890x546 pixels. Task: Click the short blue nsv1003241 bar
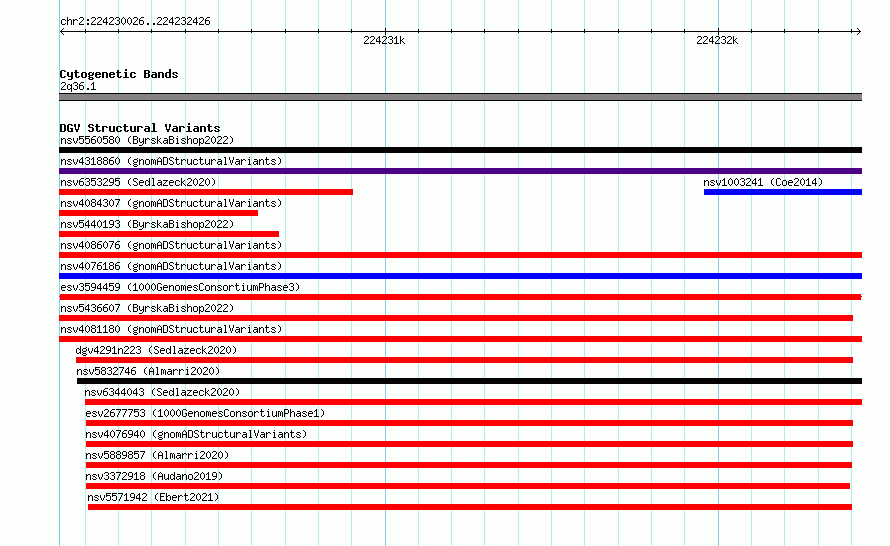pos(783,192)
